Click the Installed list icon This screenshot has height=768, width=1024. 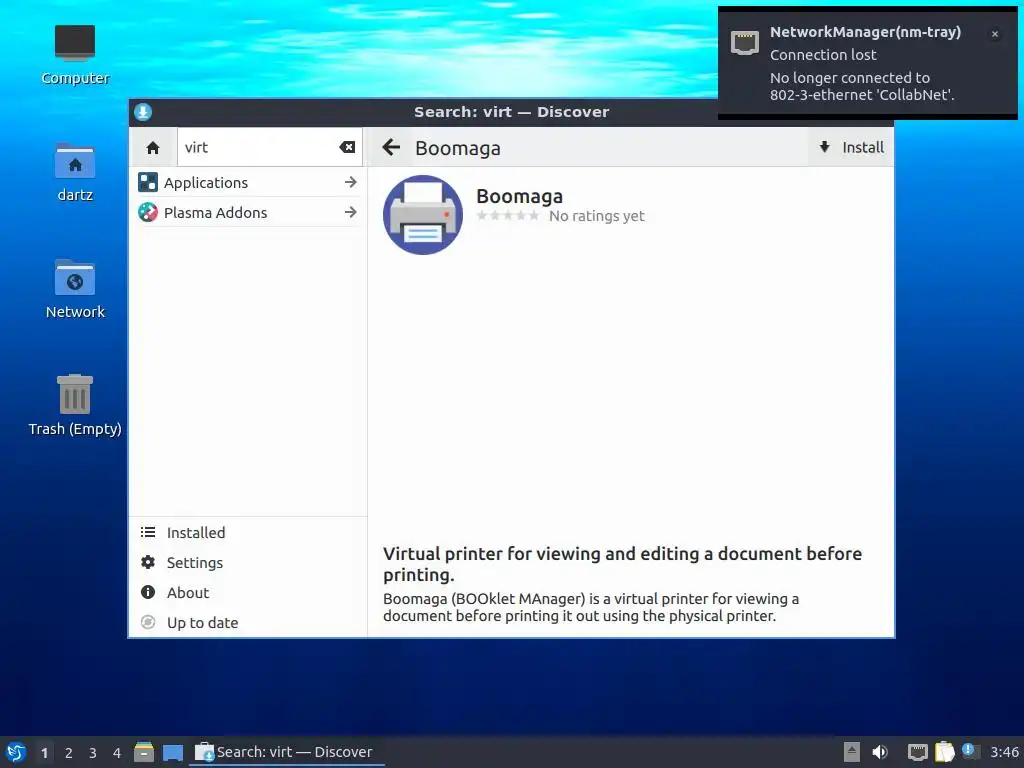tap(148, 532)
